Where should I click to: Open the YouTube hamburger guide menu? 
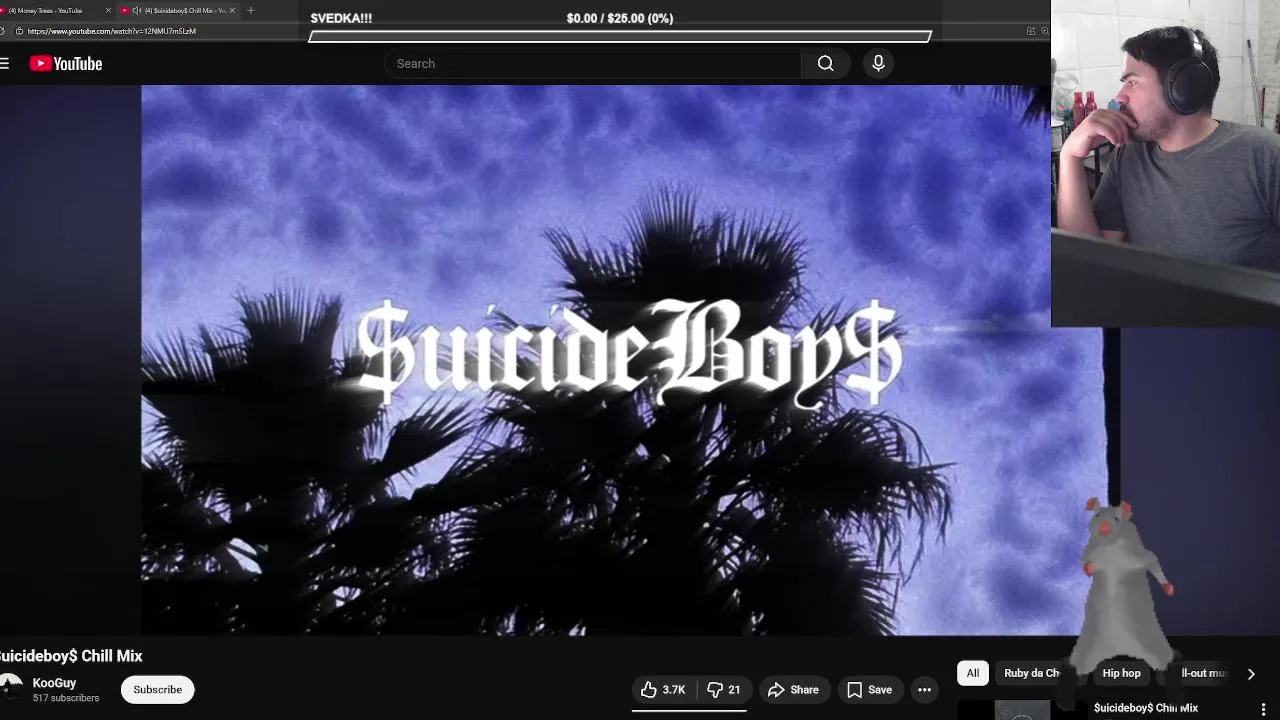coord(5,64)
